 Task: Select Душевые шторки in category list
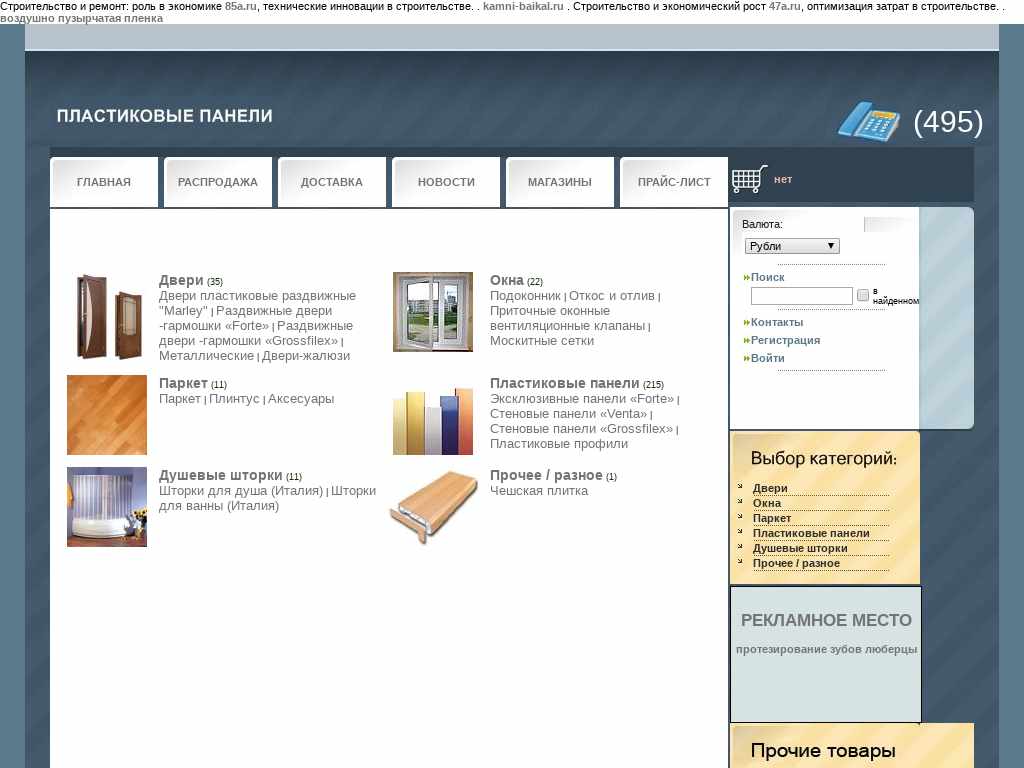(x=800, y=548)
